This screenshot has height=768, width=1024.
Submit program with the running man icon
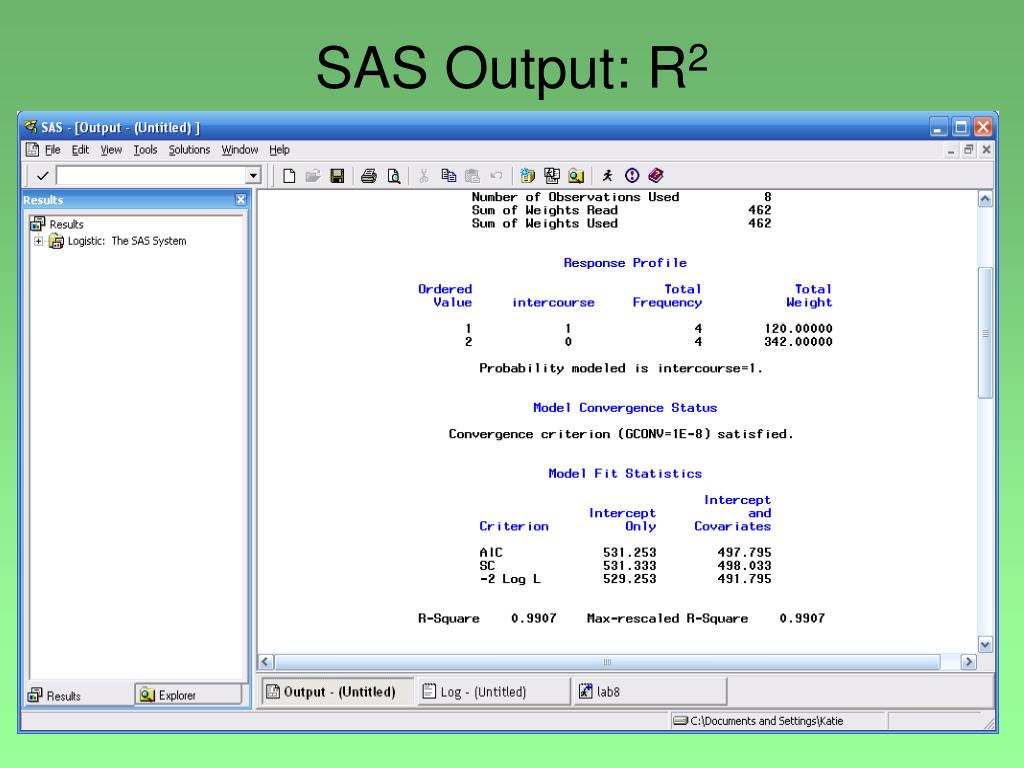coord(607,176)
